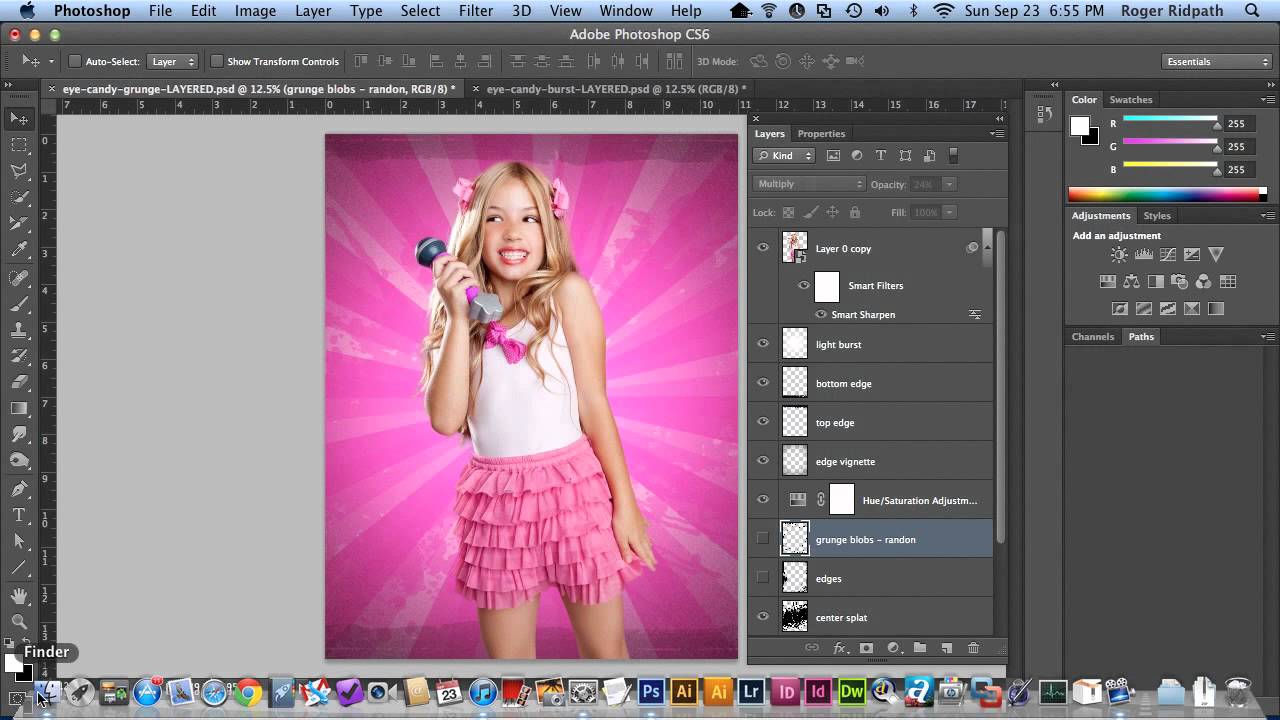This screenshot has width=1280, height=720.
Task: Select the Hand tool
Action: (19, 596)
